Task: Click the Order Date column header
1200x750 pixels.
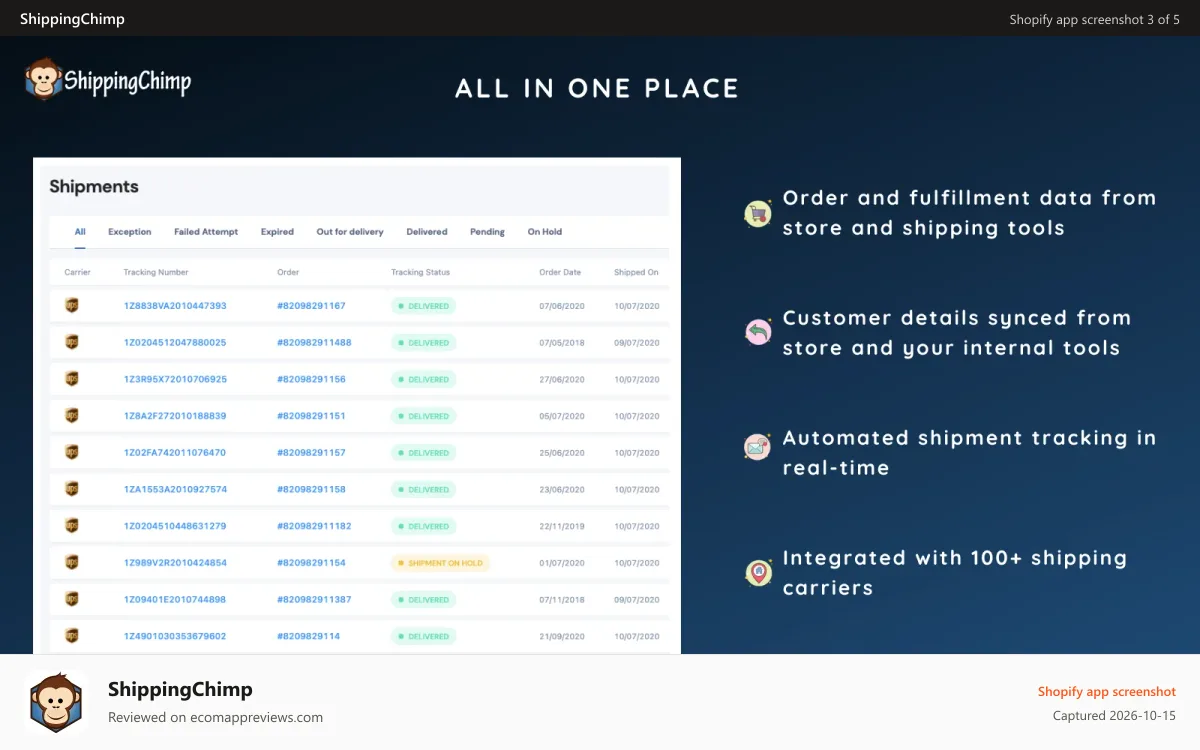Action: coord(560,272)
